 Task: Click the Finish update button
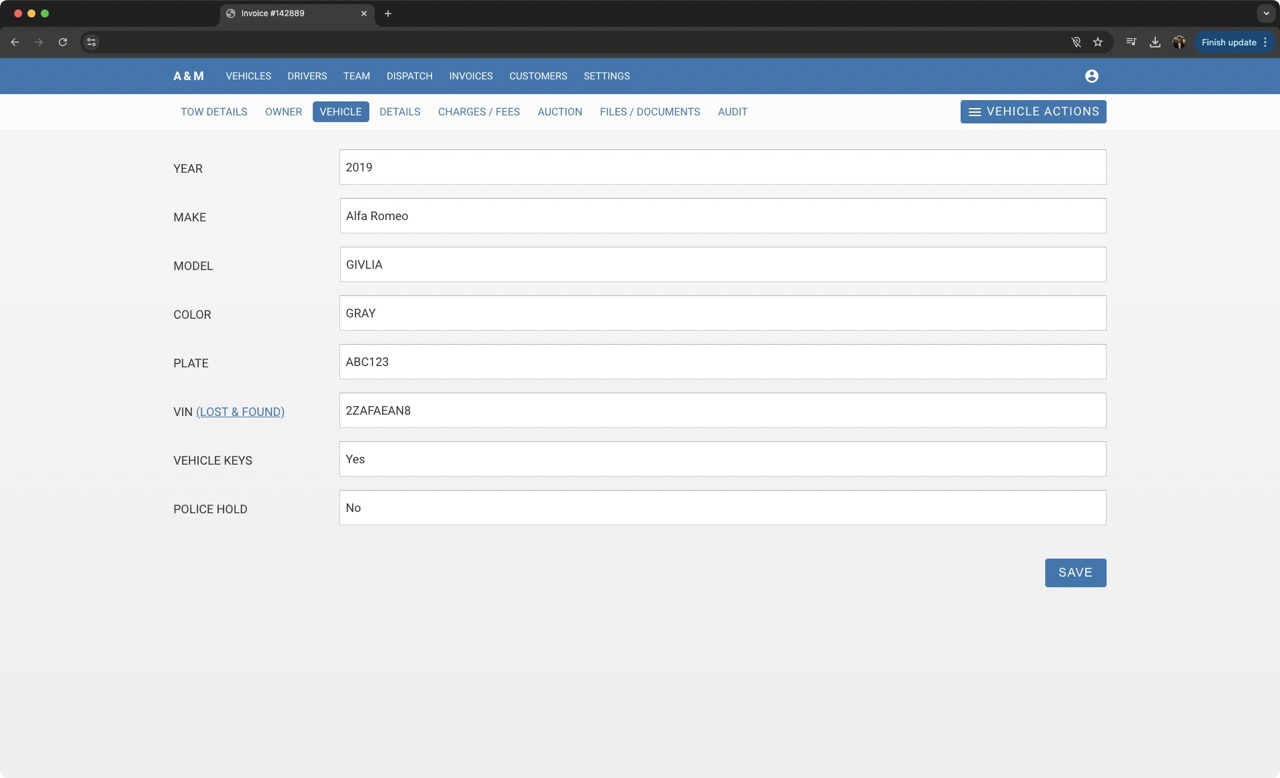coord(1228,42)
